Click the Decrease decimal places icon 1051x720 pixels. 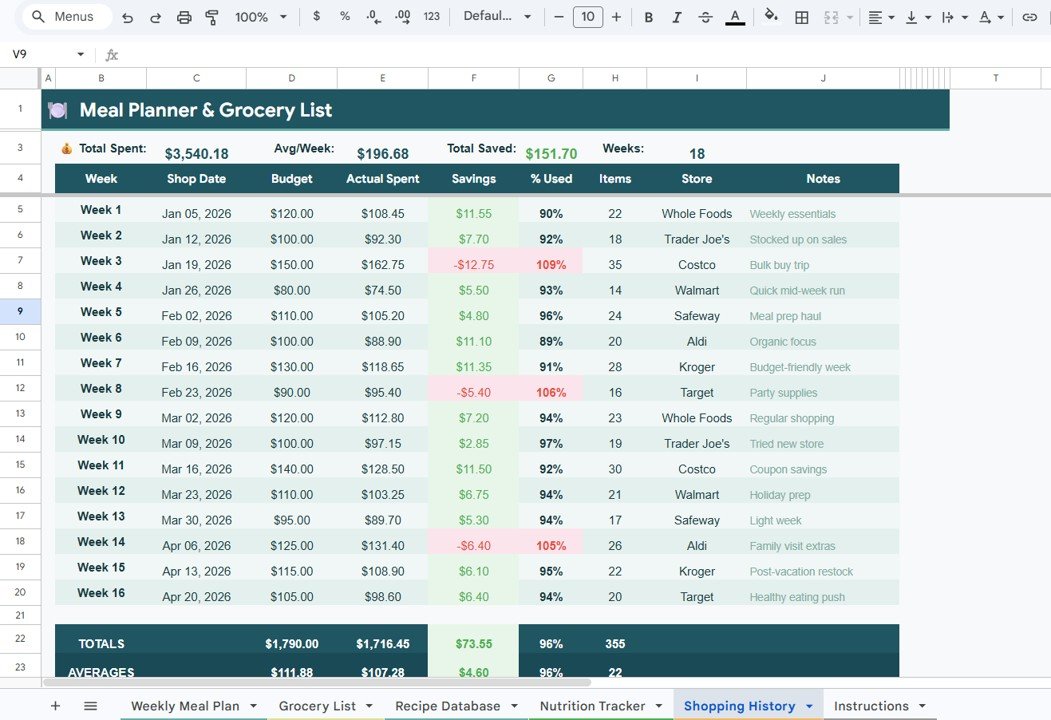tap(373, 17)
